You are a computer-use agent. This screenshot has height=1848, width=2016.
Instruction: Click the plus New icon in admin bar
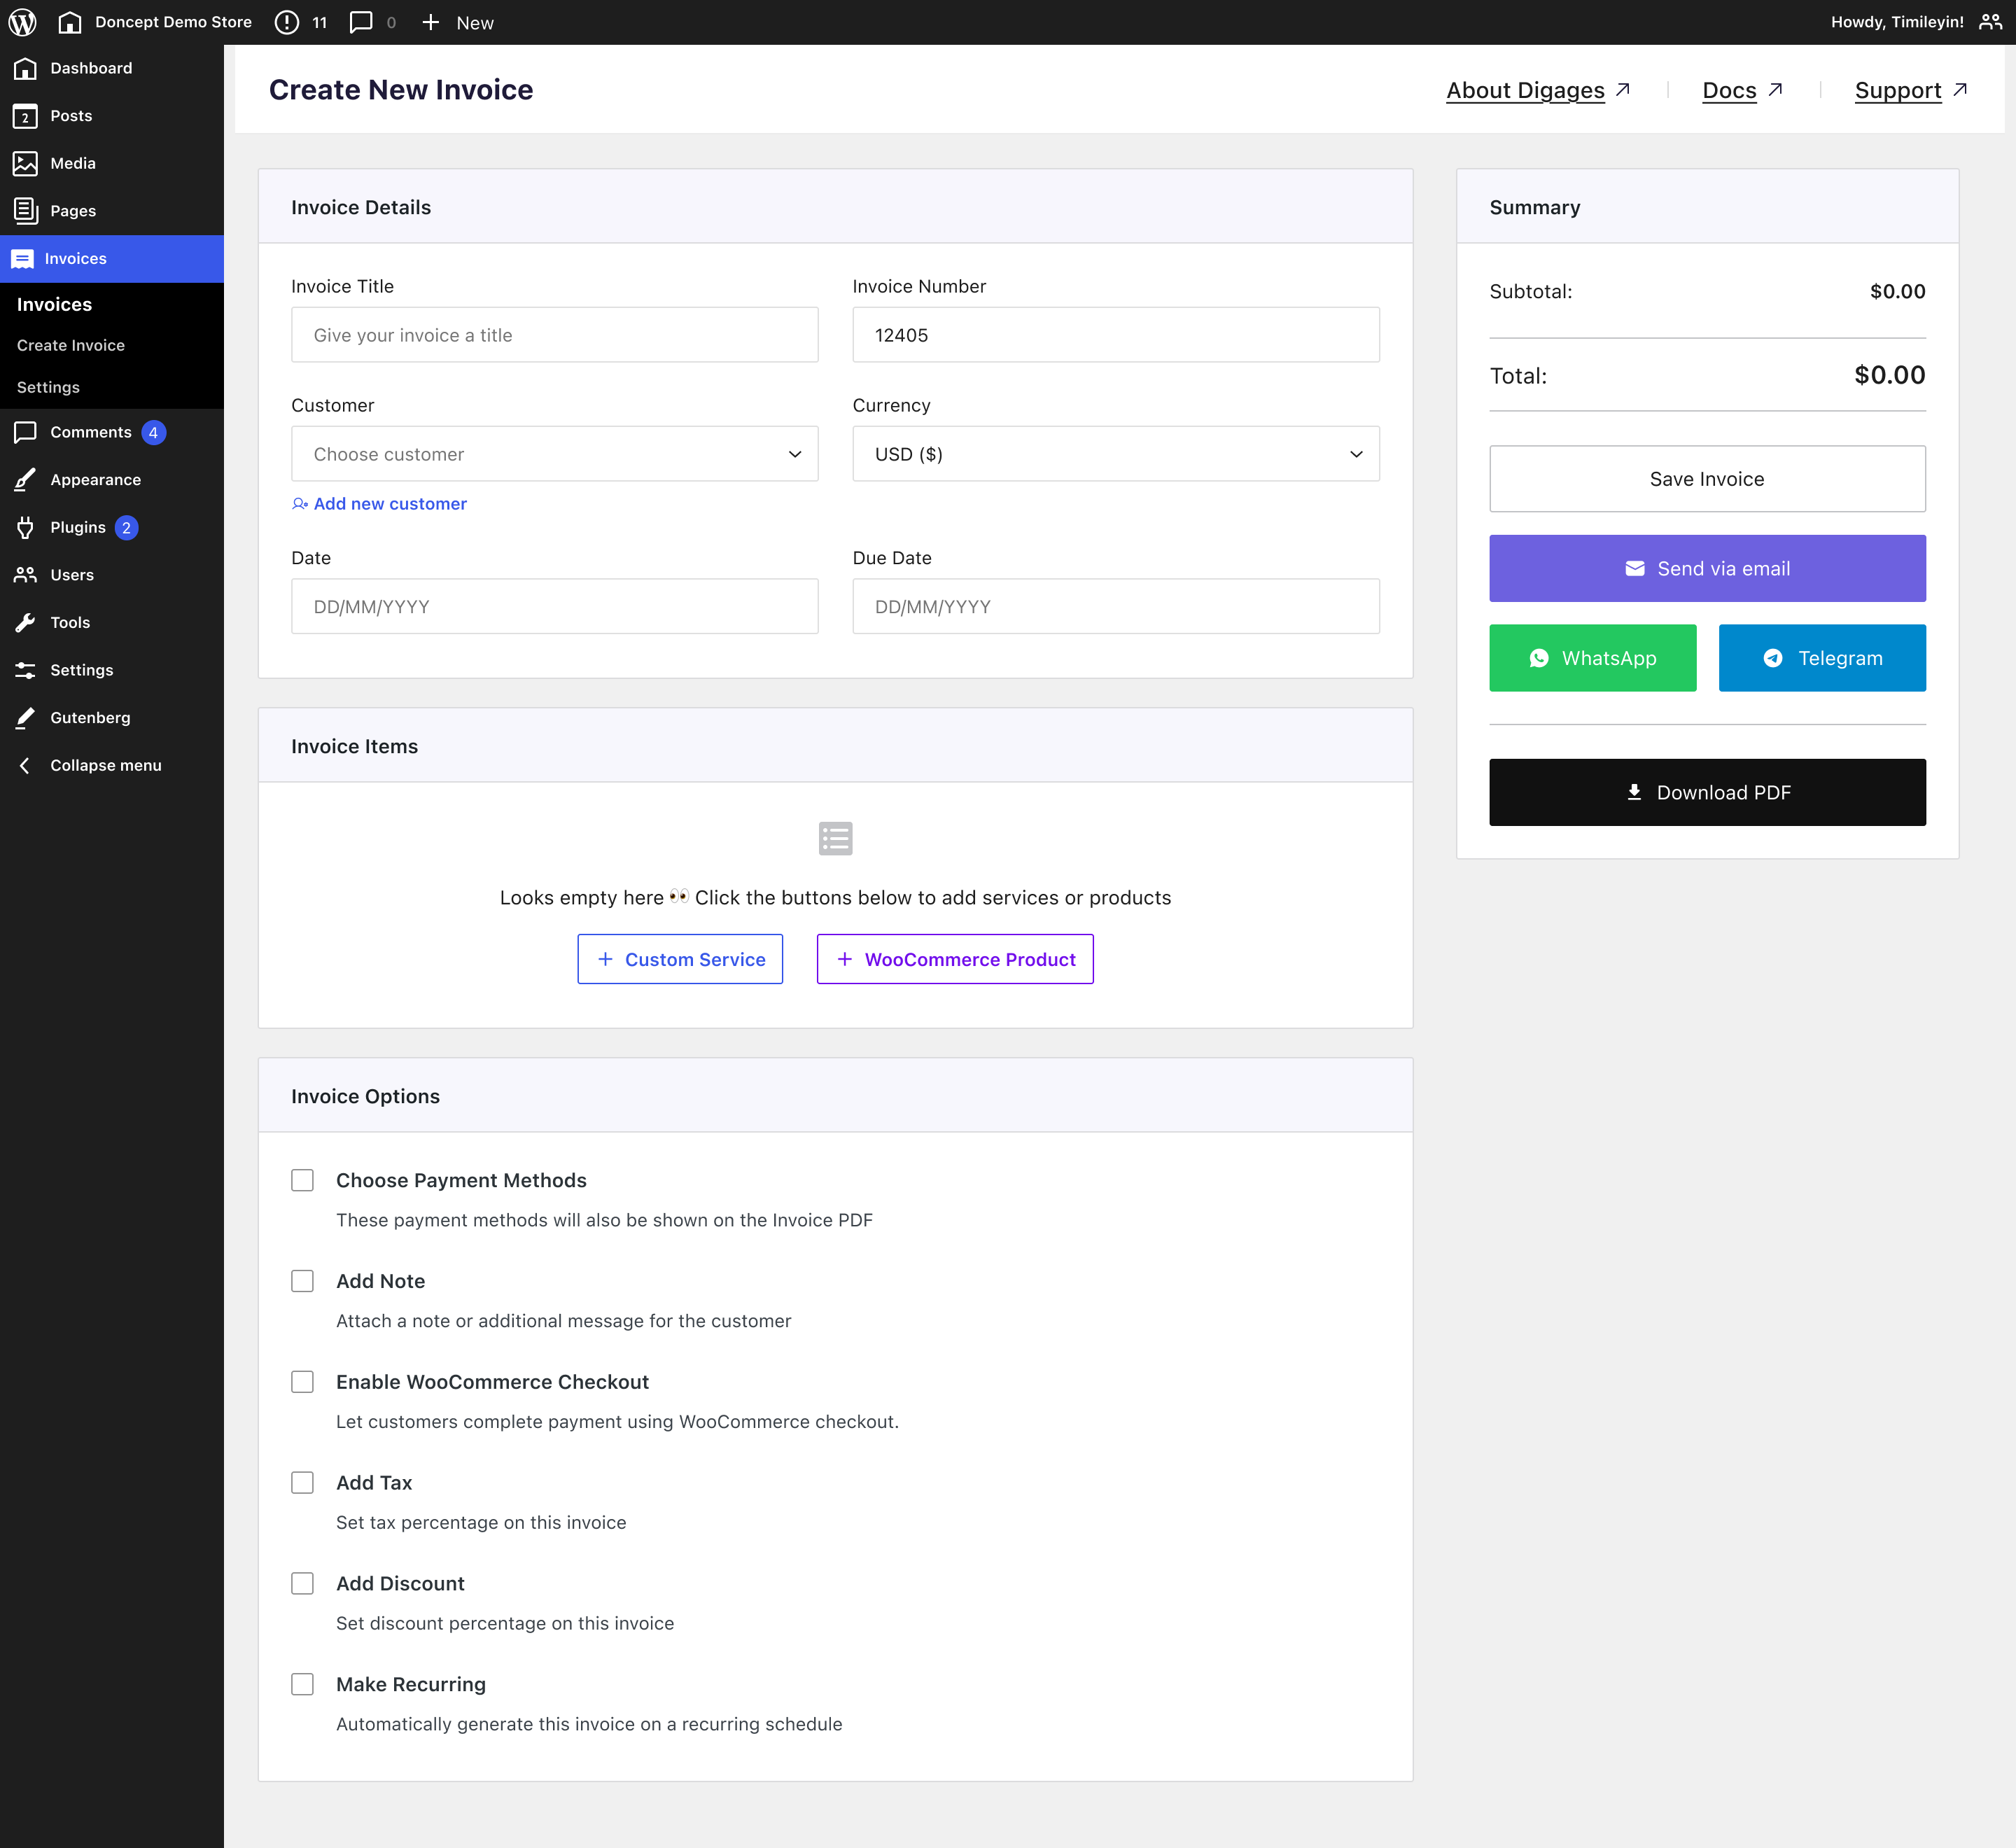pyautogui.click(x=431, y=22)
